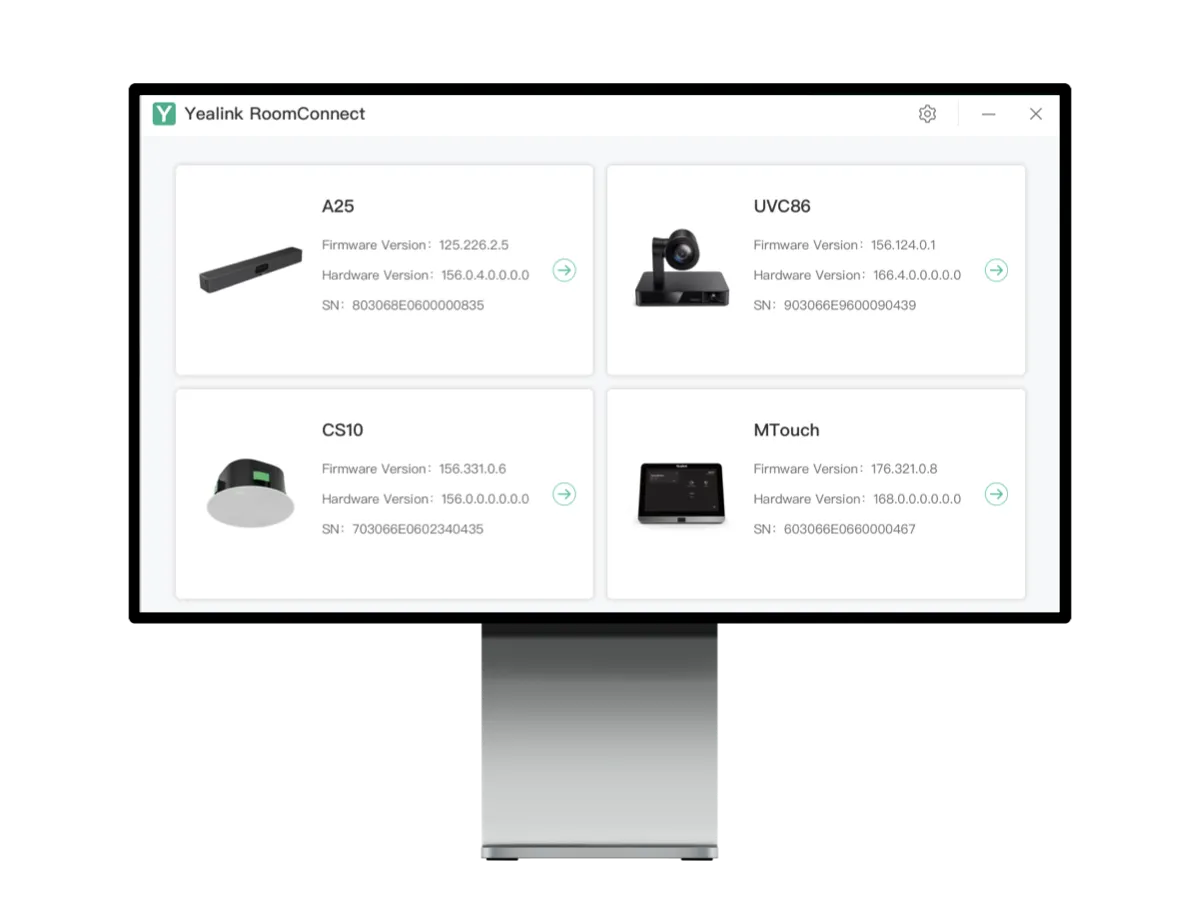Click UVC86 serial number 903066E9600090439
Image resolution: width=1200 pixels, height=912 pixels.
850,305
